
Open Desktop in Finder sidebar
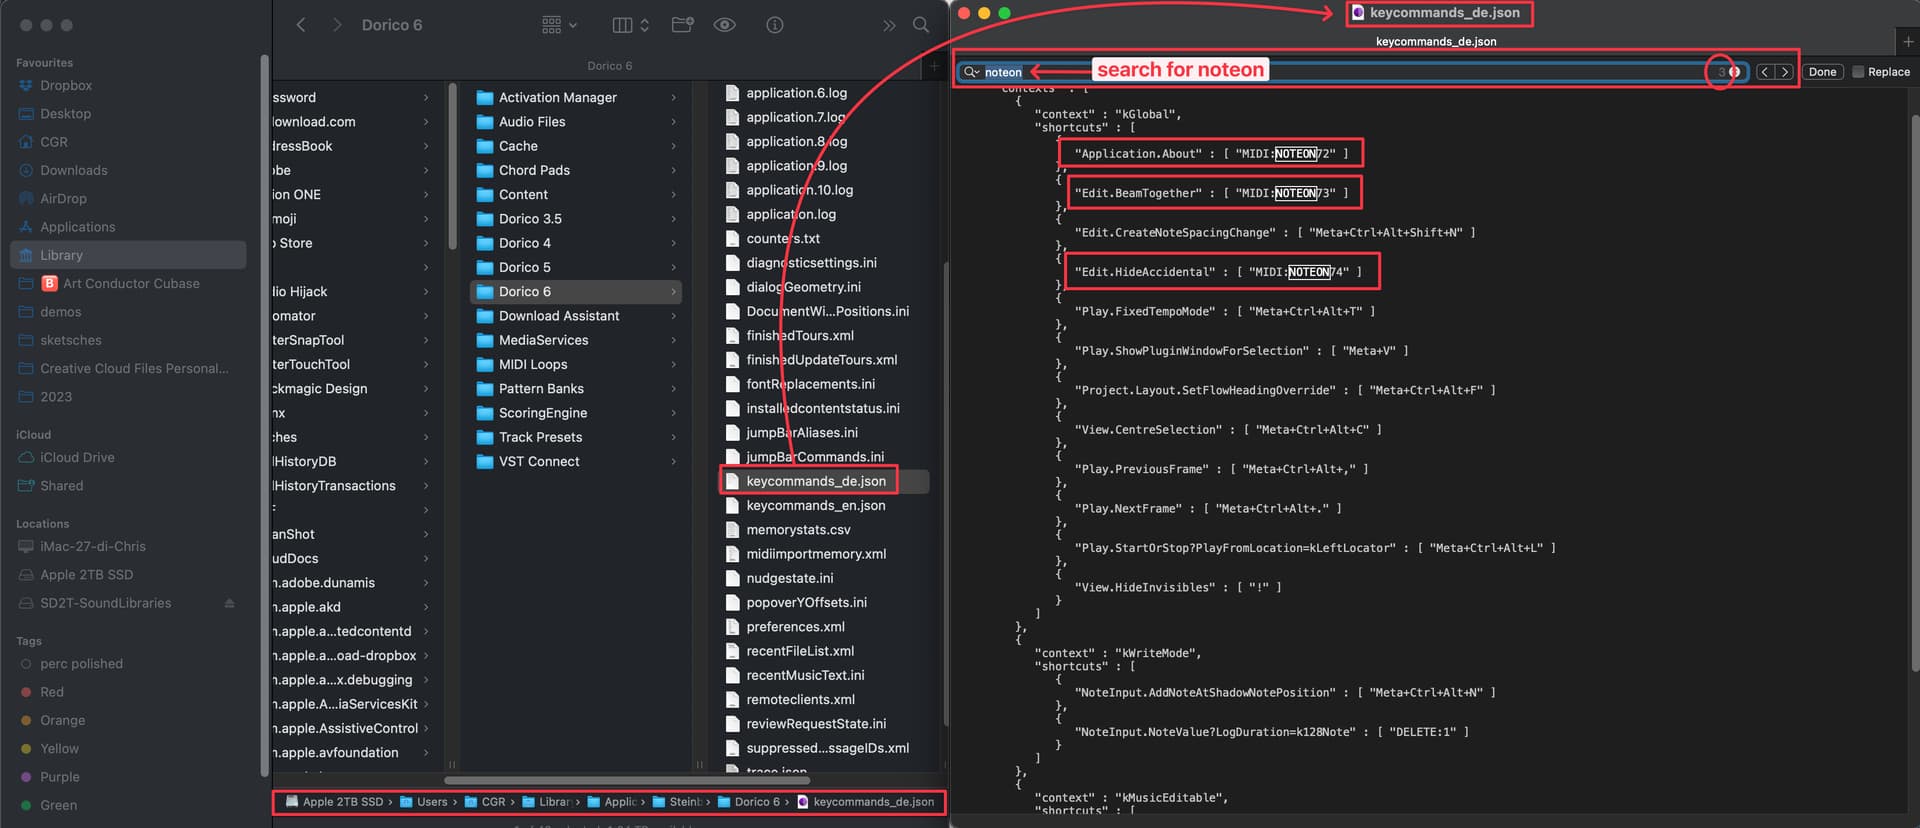pos(65,114)
